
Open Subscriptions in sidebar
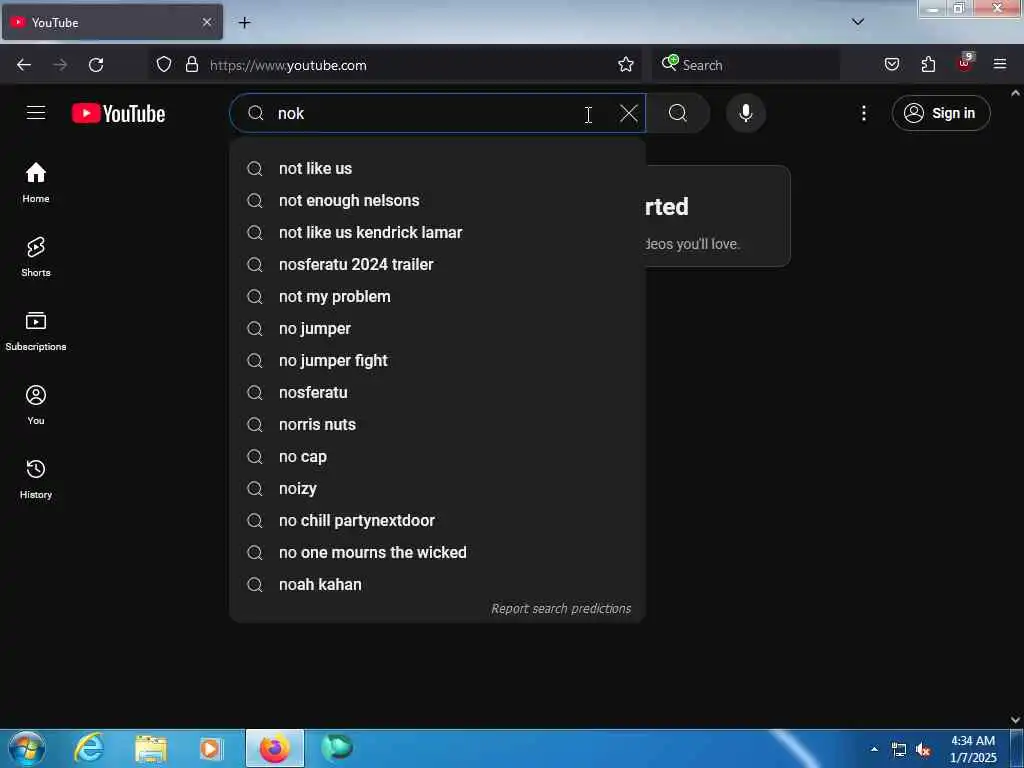click(x=36, y=331)
